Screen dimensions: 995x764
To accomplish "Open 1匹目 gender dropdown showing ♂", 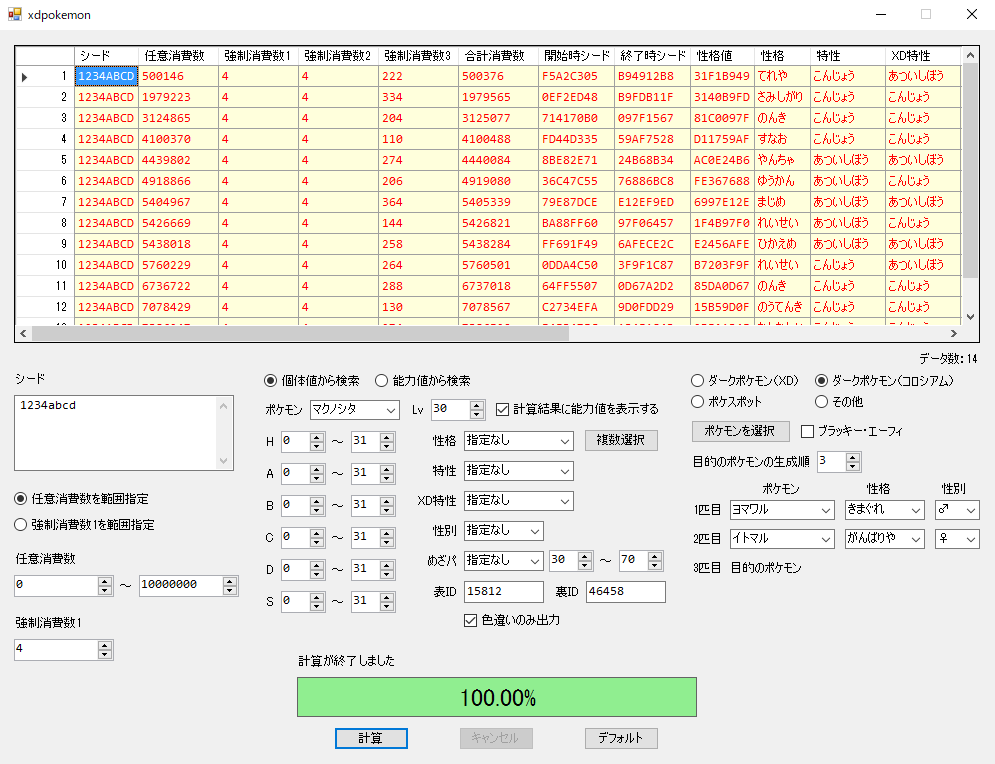I will point(957,510).
